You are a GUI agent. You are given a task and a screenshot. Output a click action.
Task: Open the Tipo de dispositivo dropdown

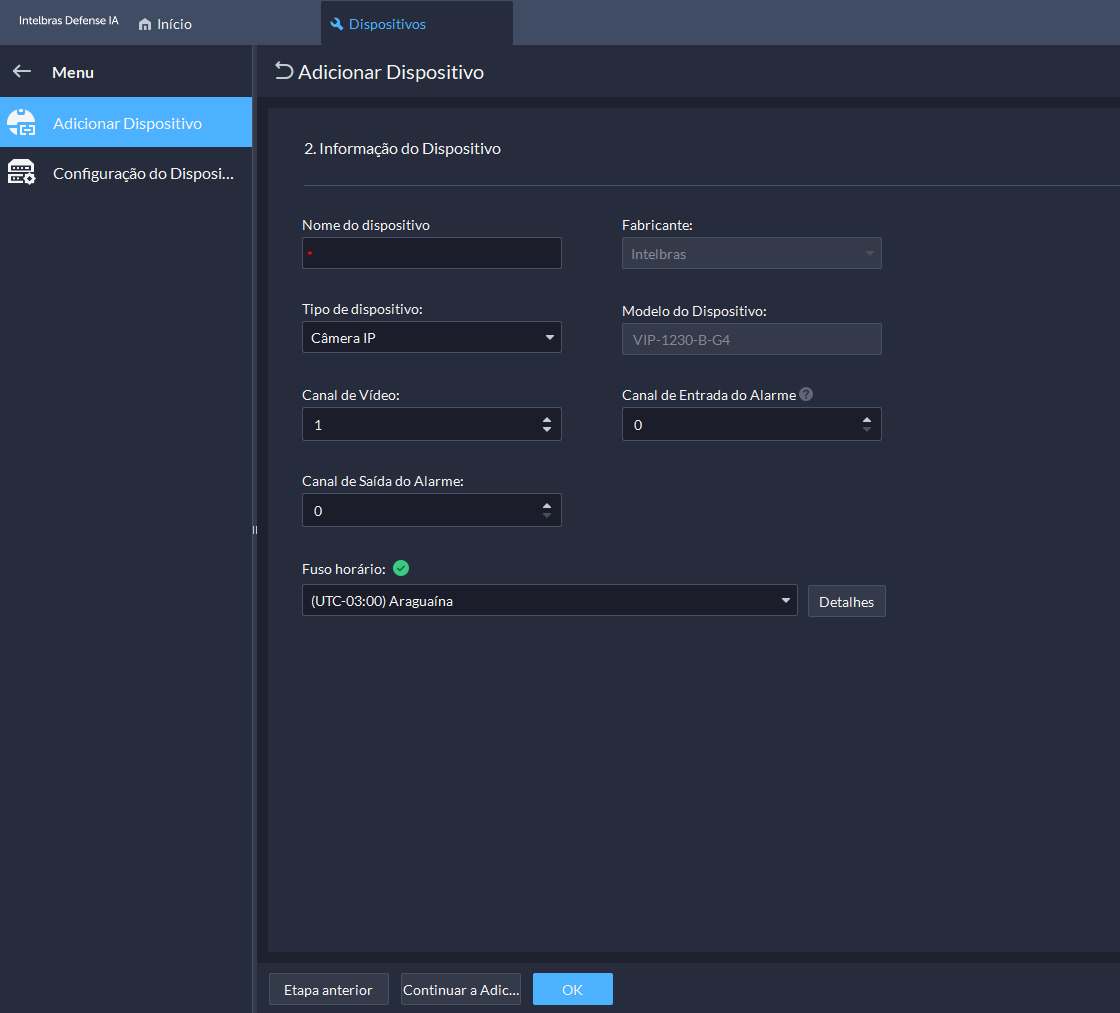(x=431, y=337)
